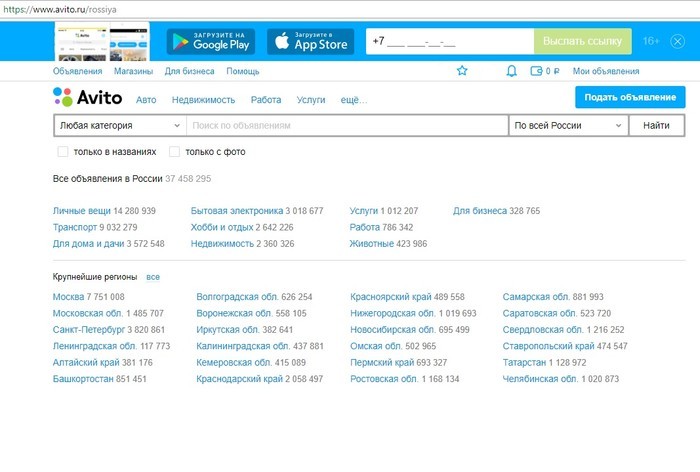The image size is (700, 472).
Task: Select Услуги header tab
Action: click(x=311, y=100)
